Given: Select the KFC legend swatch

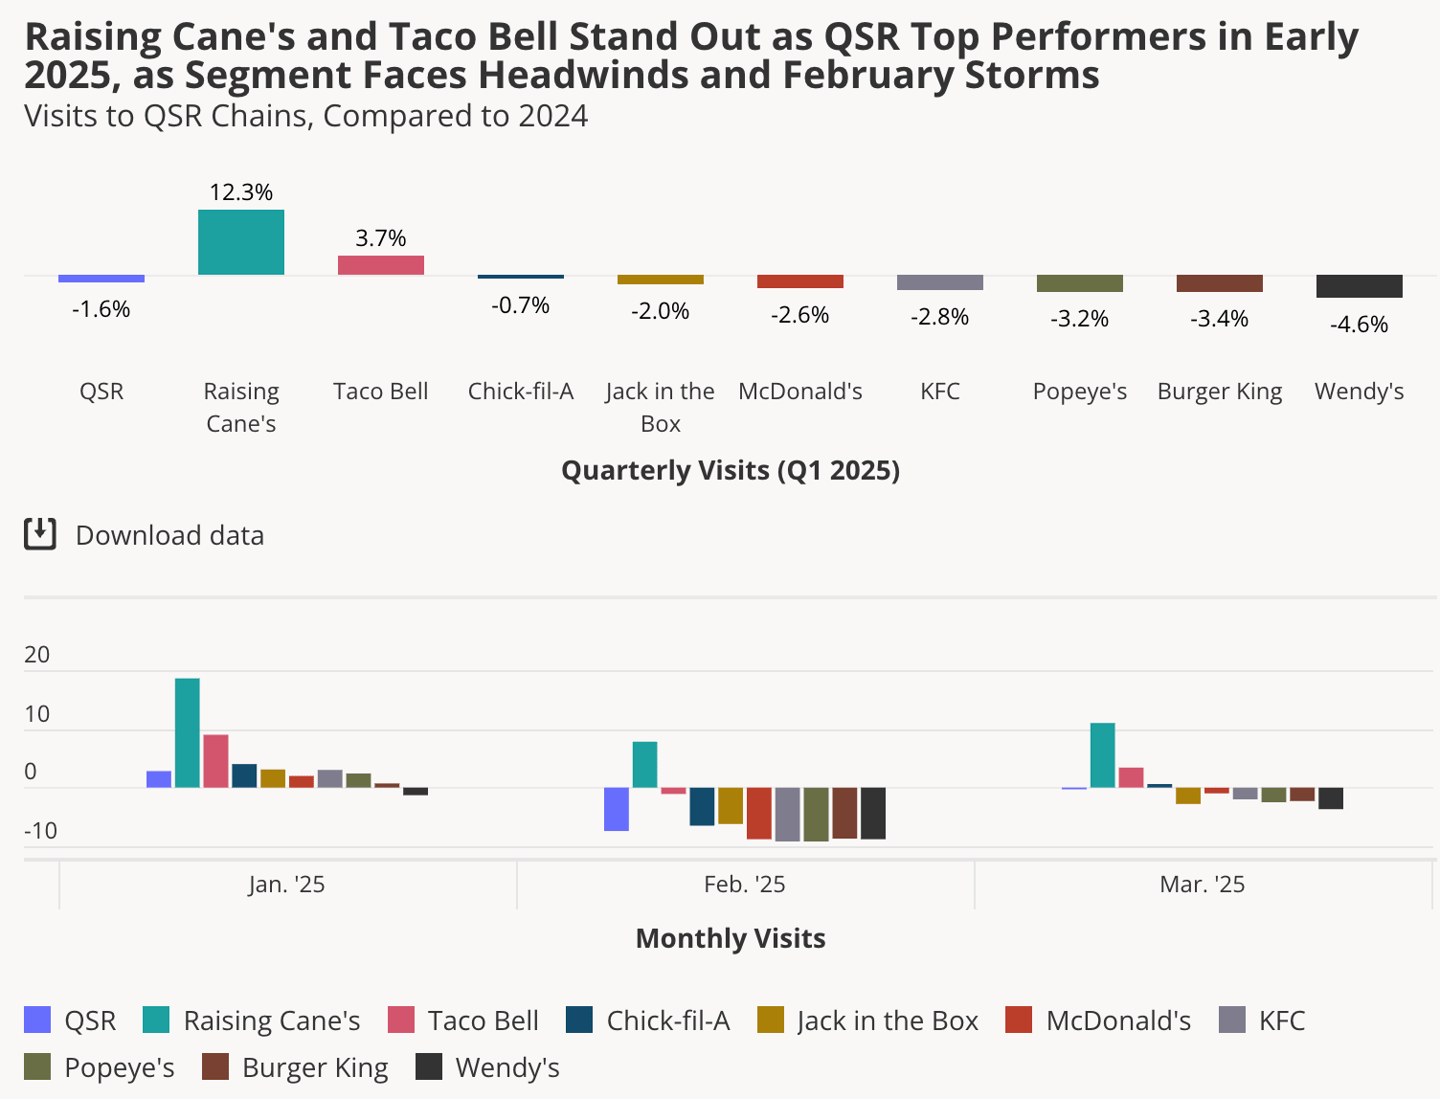Looking at the screenshot, I should 1232,1020.
